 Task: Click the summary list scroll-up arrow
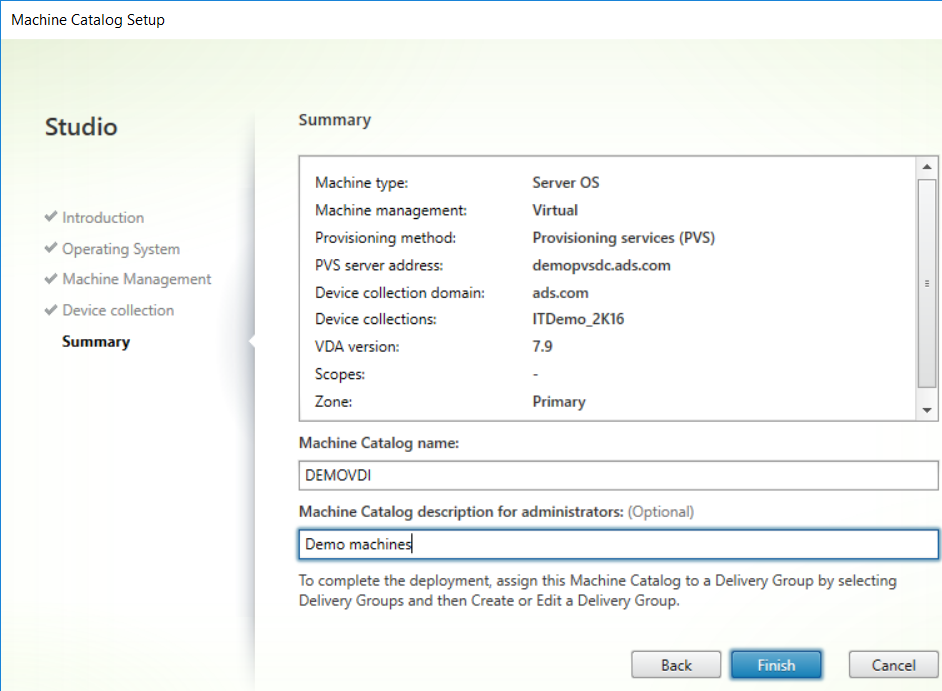[x=926, y=167]
